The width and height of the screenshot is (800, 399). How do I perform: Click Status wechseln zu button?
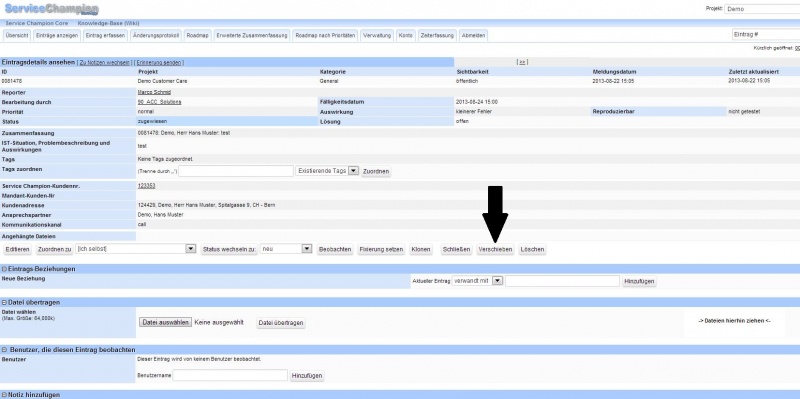(x=229, y=250)
